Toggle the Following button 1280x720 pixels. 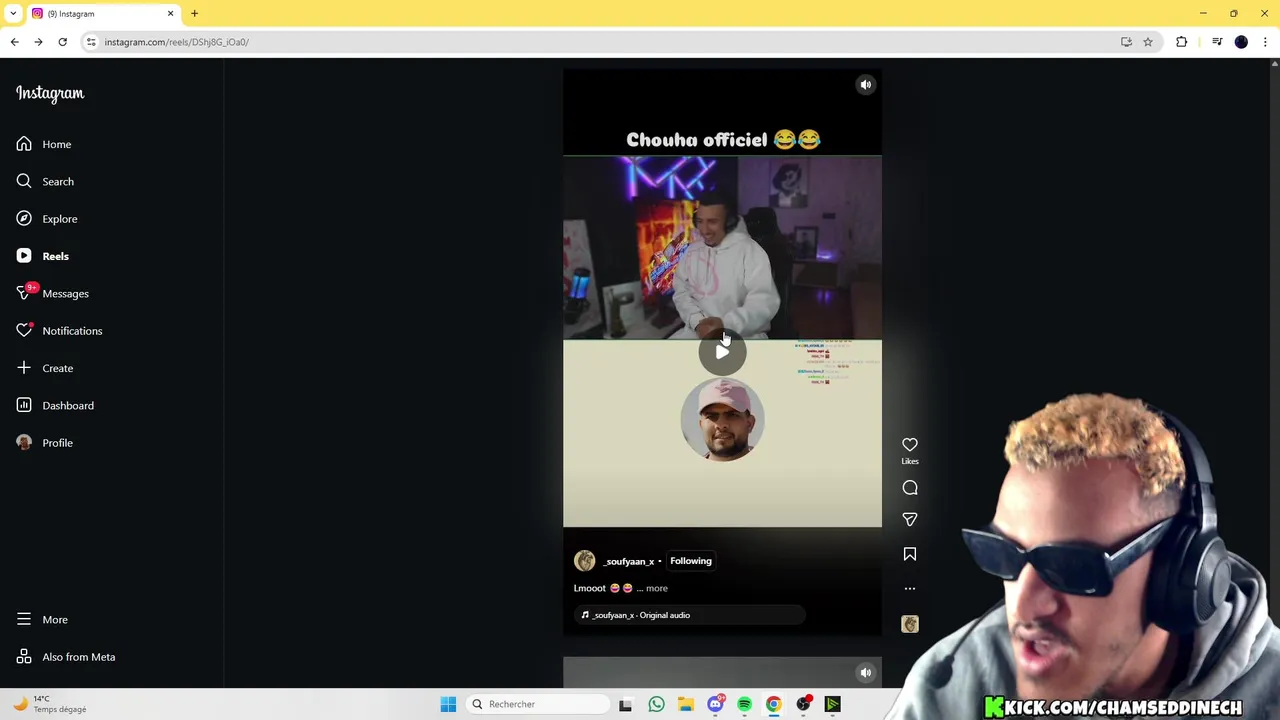[x=691, y=561]
